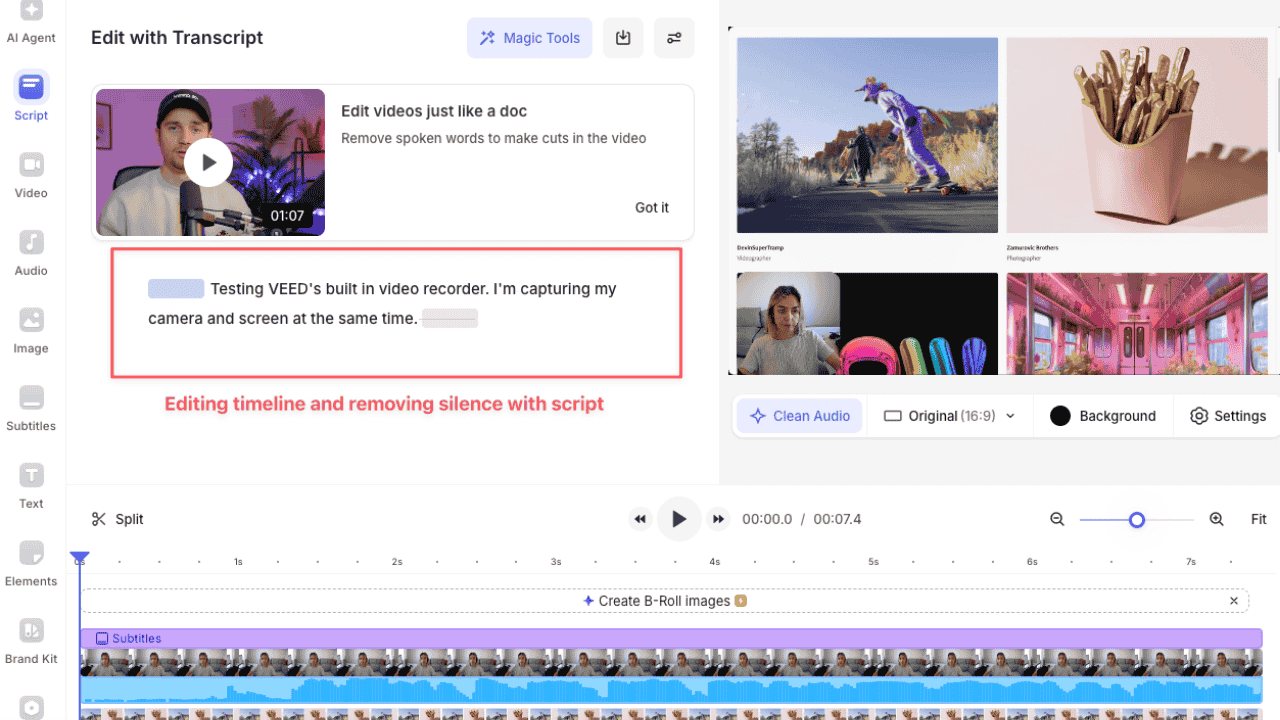Dismiss the tip with Got it
The image size is (1280, 720).
651,207
